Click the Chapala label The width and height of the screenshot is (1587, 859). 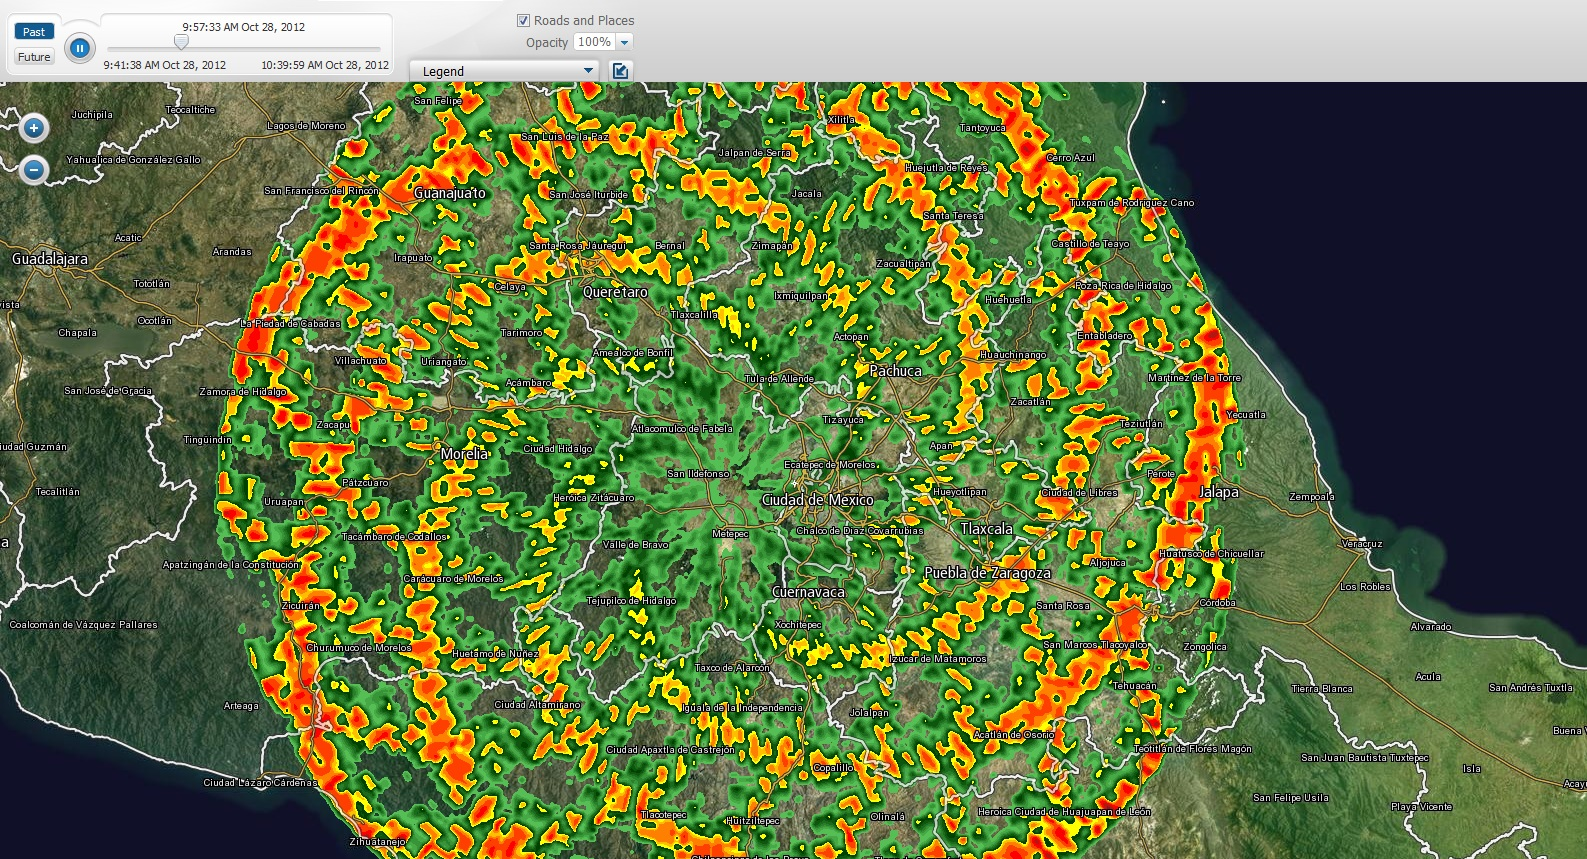[x=77, y=333]
